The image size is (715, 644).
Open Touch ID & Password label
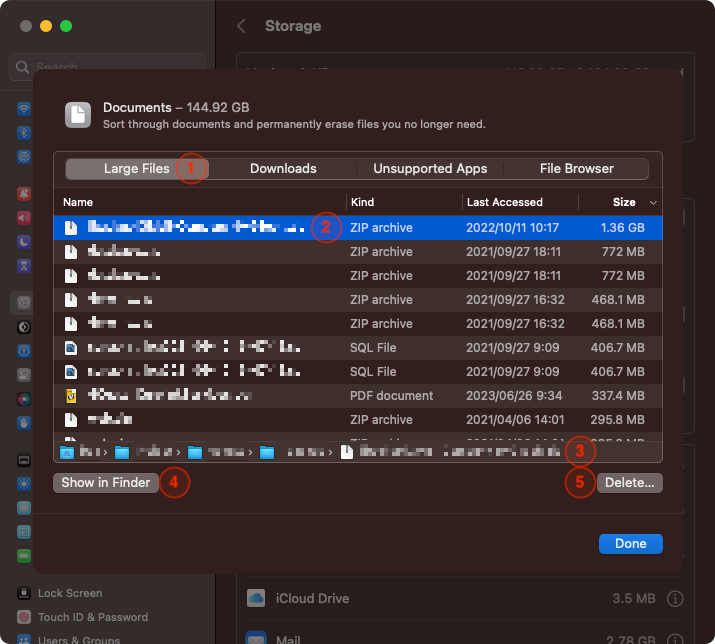pos(93,617)
